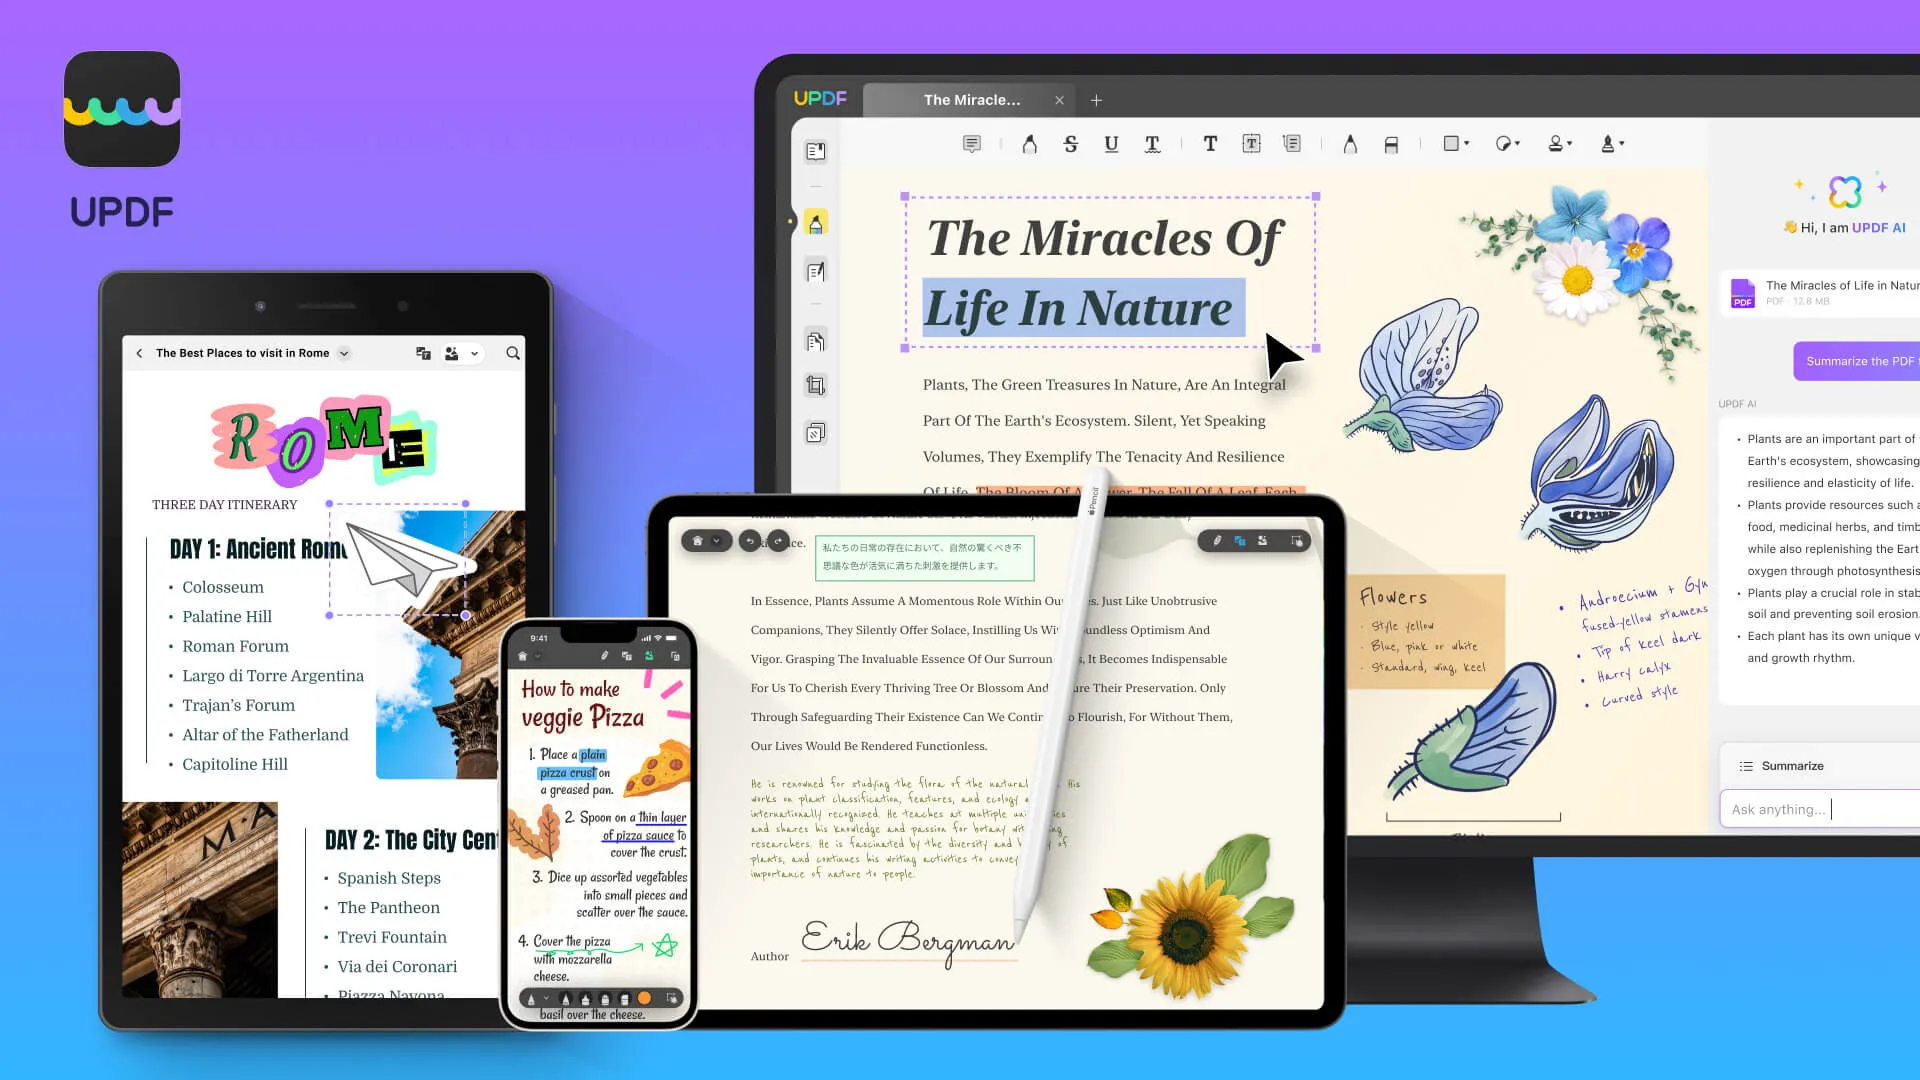The height and width of the screenshot is (1080, 1920).
Task: Select The Miracles tab in UPDF
Action: [972, 99]
